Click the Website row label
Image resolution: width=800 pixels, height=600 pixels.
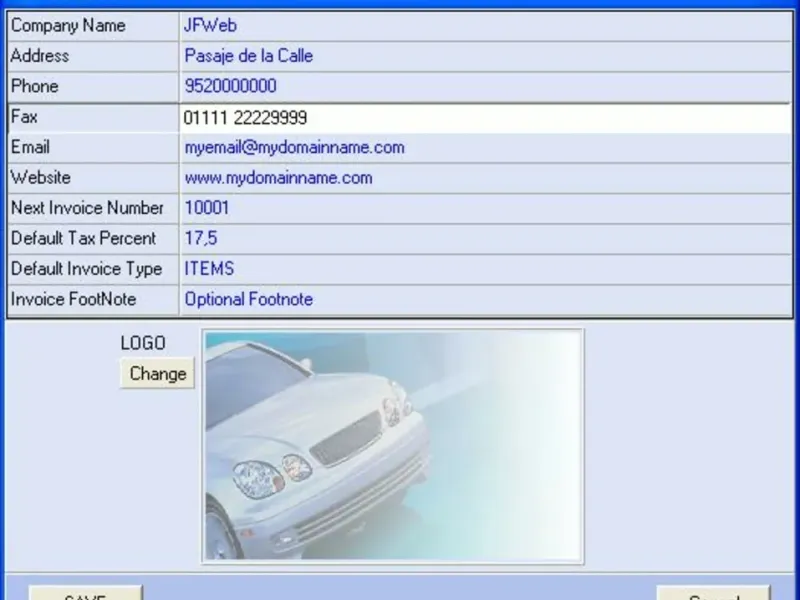point(40,178)
